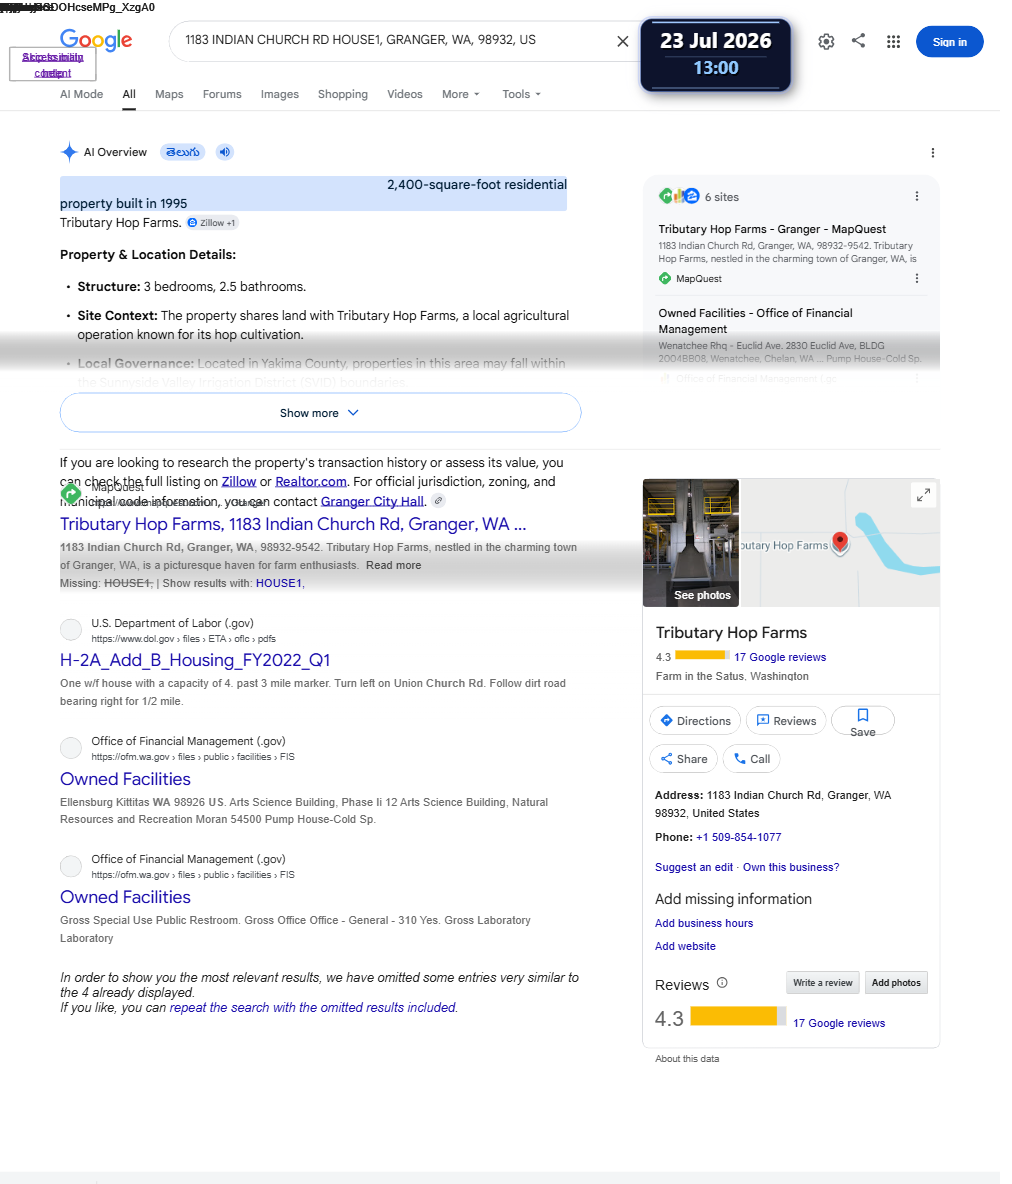The width and height of the screenshot is (1012, 1184).
Task: Click the Zillow +1 citation chip
Action: (212, 223)
